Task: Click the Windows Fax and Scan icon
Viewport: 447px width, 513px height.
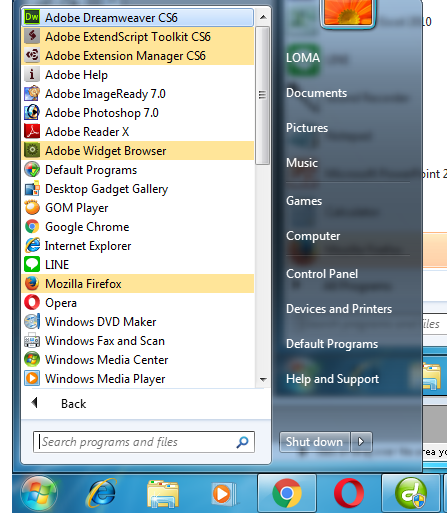Action: 32,340
